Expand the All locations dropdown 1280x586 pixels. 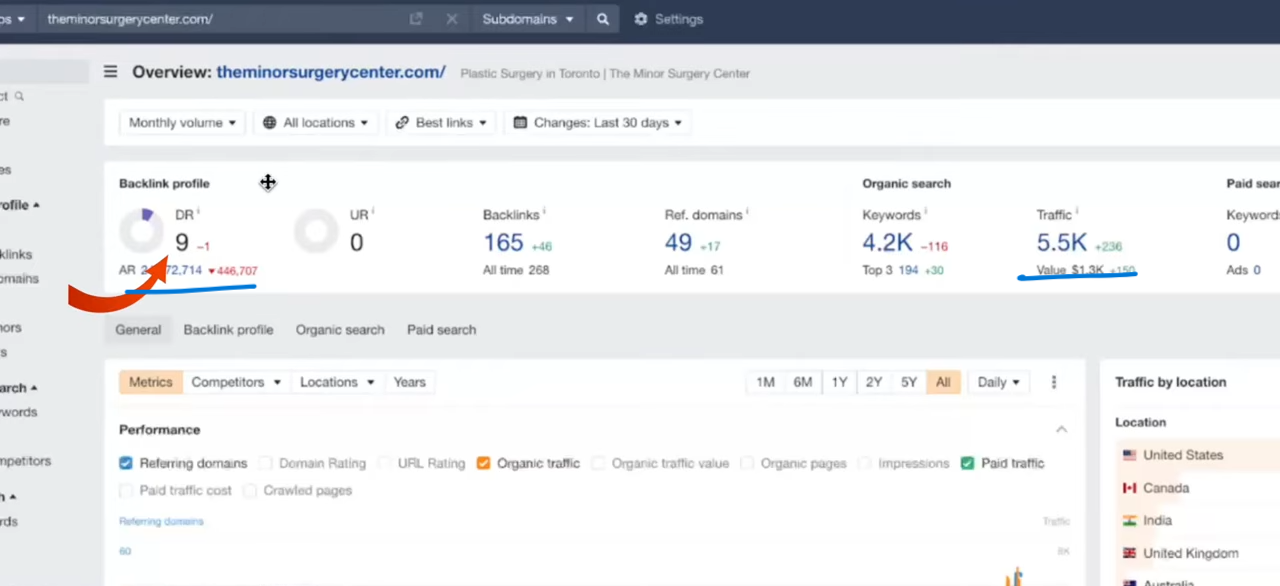(x=316, y=123)
